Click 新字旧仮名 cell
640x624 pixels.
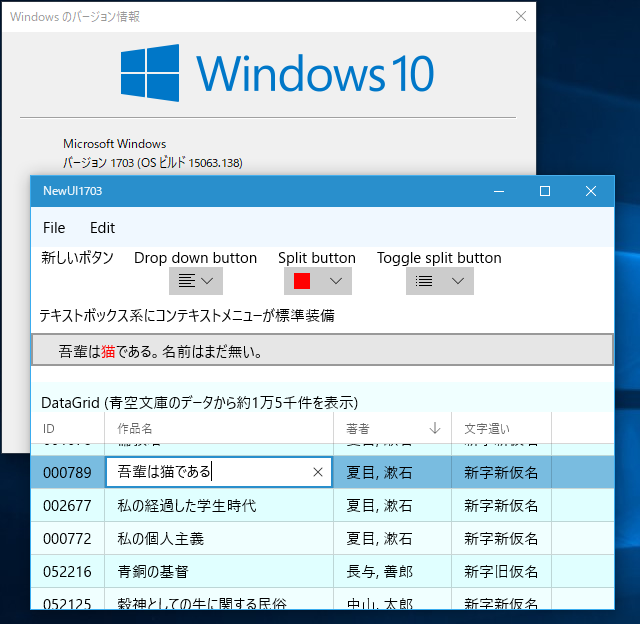tap(501, 572)
